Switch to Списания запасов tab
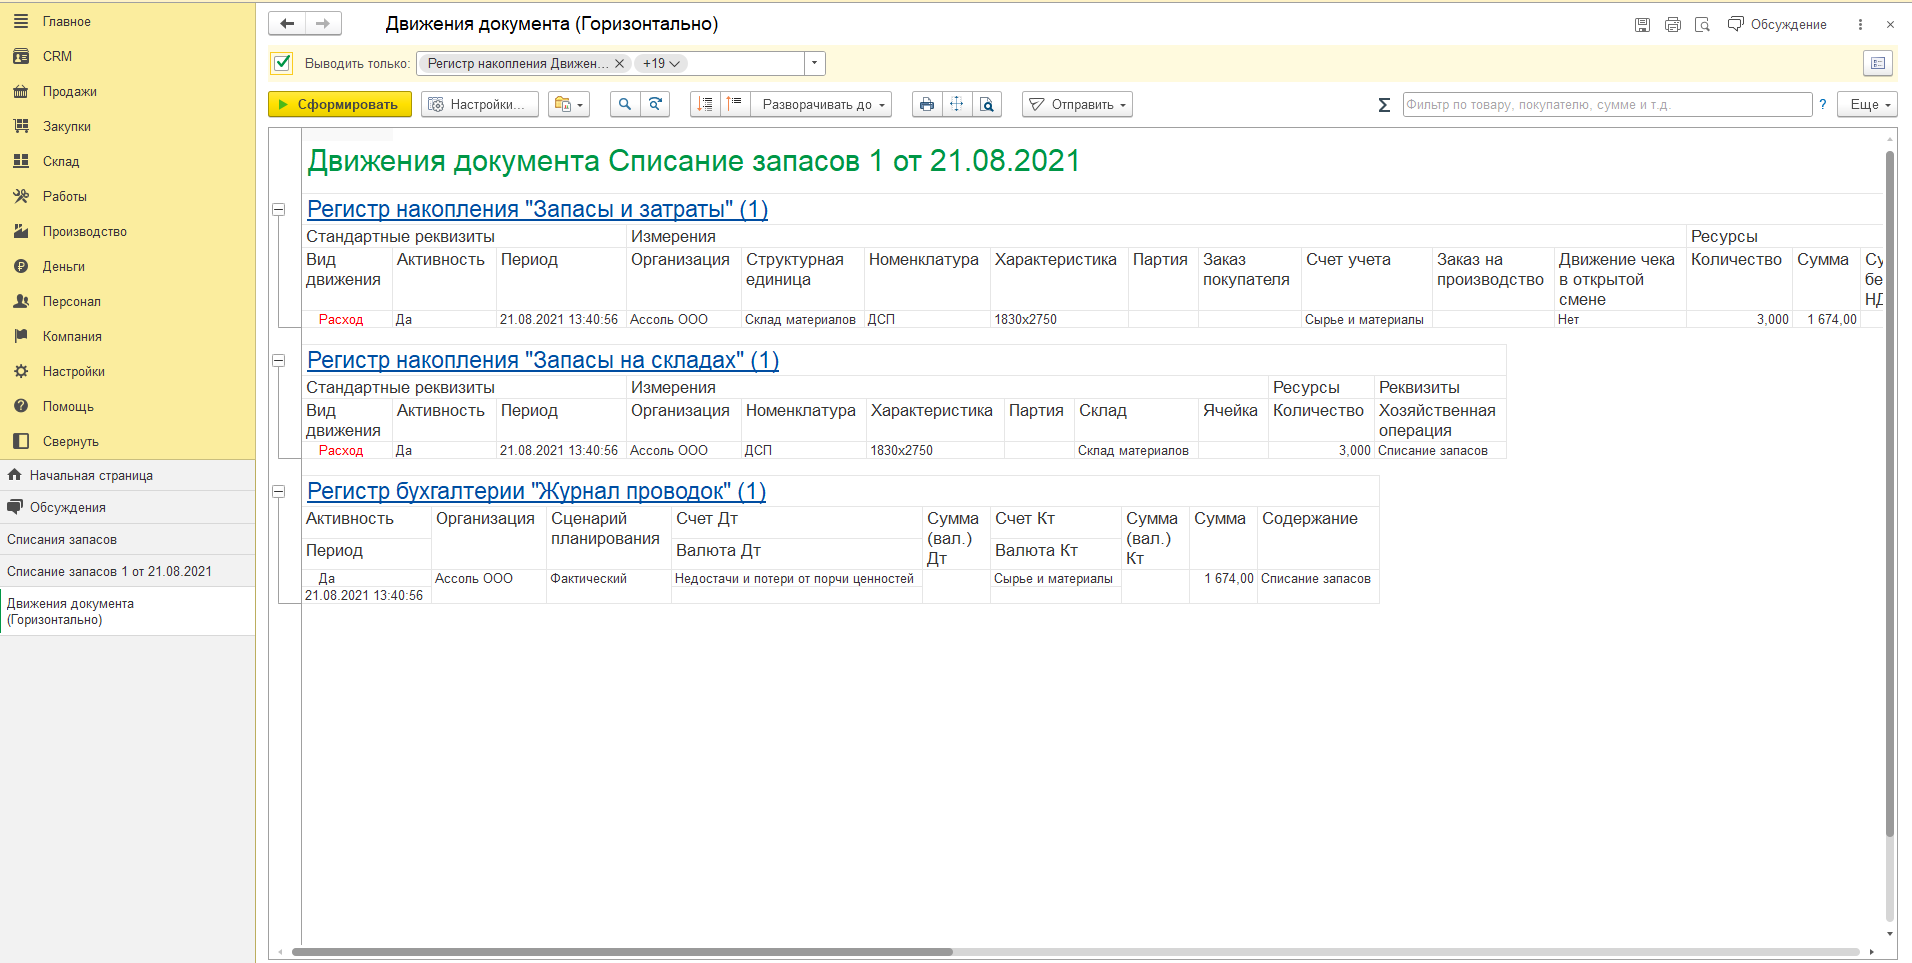This screenshot has width=1912, height=963. 127,539
